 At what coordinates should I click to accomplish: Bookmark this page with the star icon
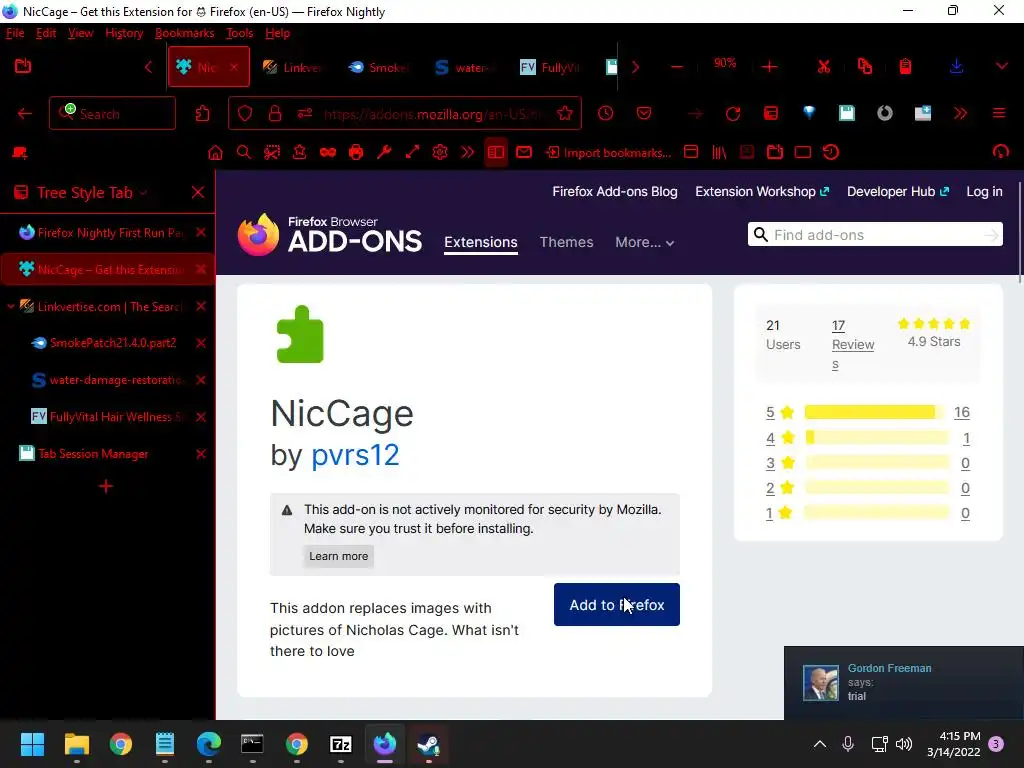(x=565, y=114)
